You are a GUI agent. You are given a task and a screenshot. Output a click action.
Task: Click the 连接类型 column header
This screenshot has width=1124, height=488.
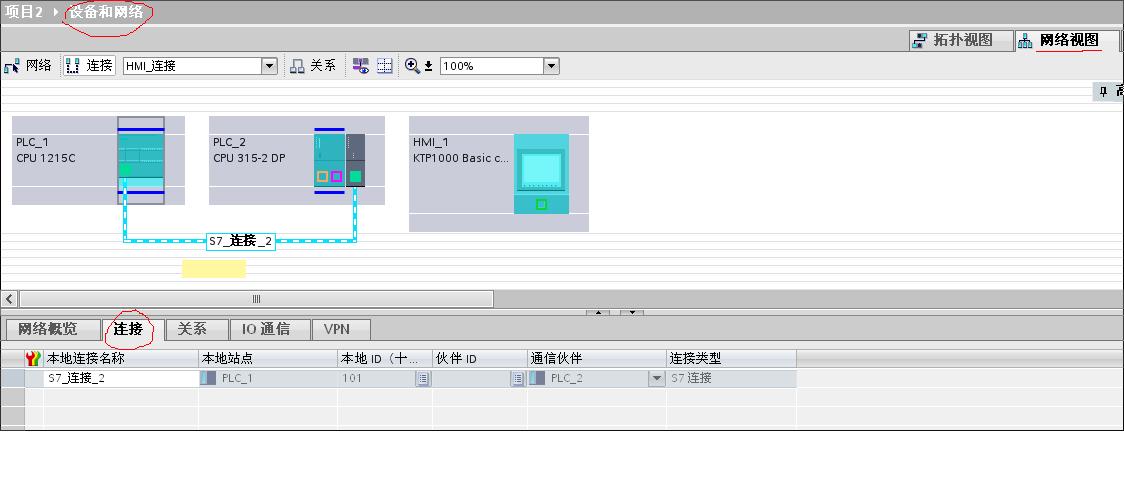tap(731, 358)
